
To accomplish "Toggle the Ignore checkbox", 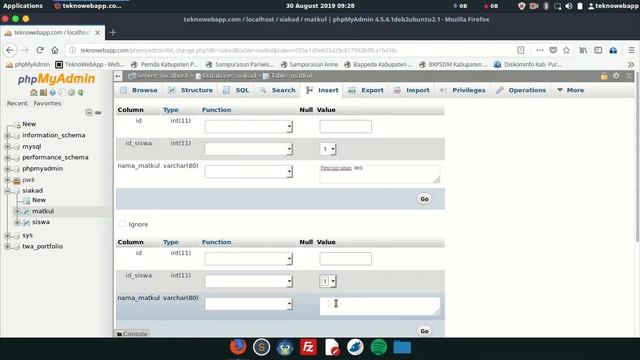I will 122,224.
